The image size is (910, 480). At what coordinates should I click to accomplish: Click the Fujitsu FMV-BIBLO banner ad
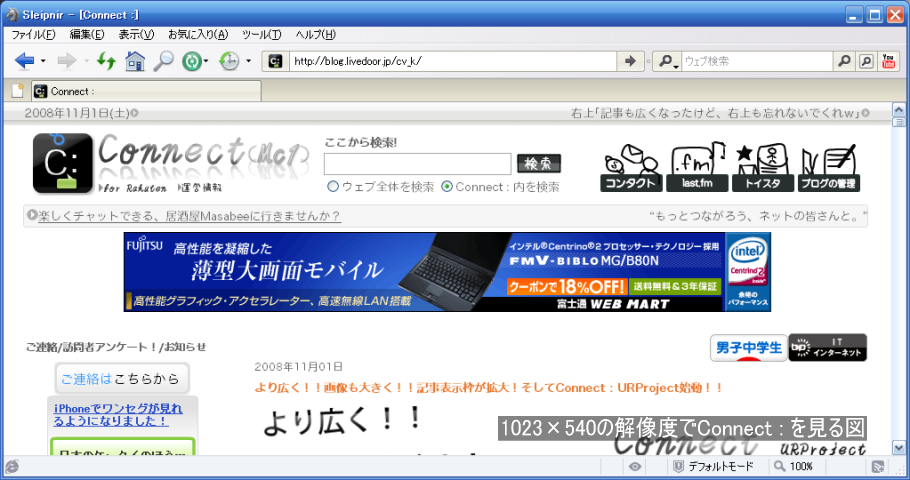tap(447, 272)
